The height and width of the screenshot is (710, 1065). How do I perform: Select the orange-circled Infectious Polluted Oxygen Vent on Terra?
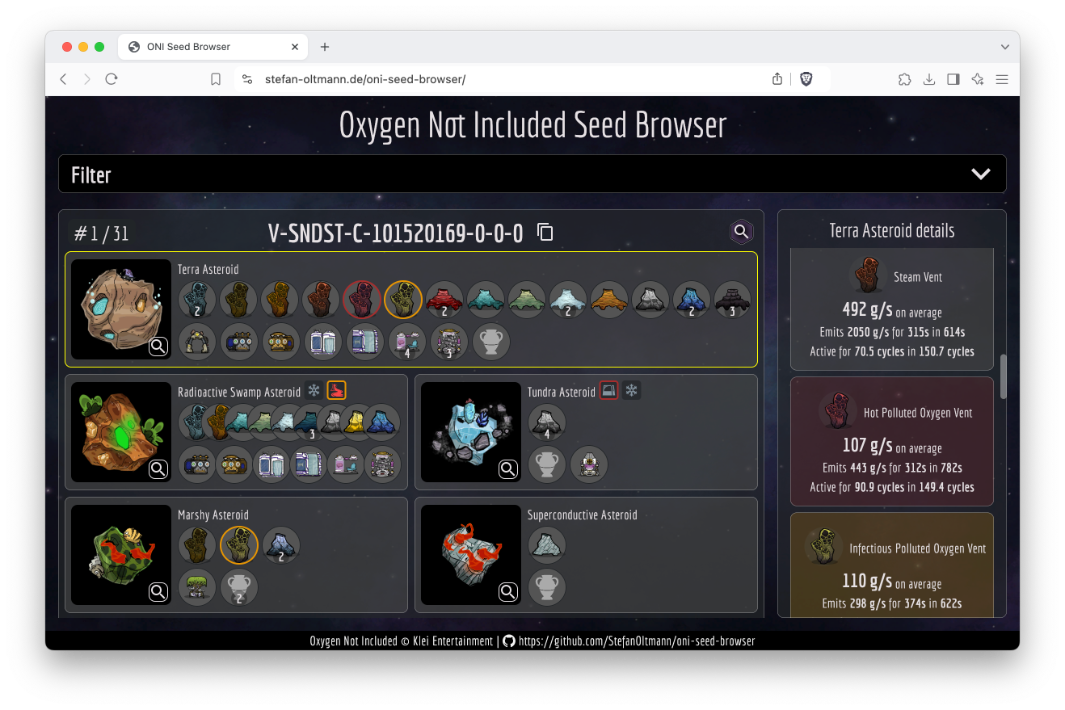pyautogui.click(x=403, y=299)
